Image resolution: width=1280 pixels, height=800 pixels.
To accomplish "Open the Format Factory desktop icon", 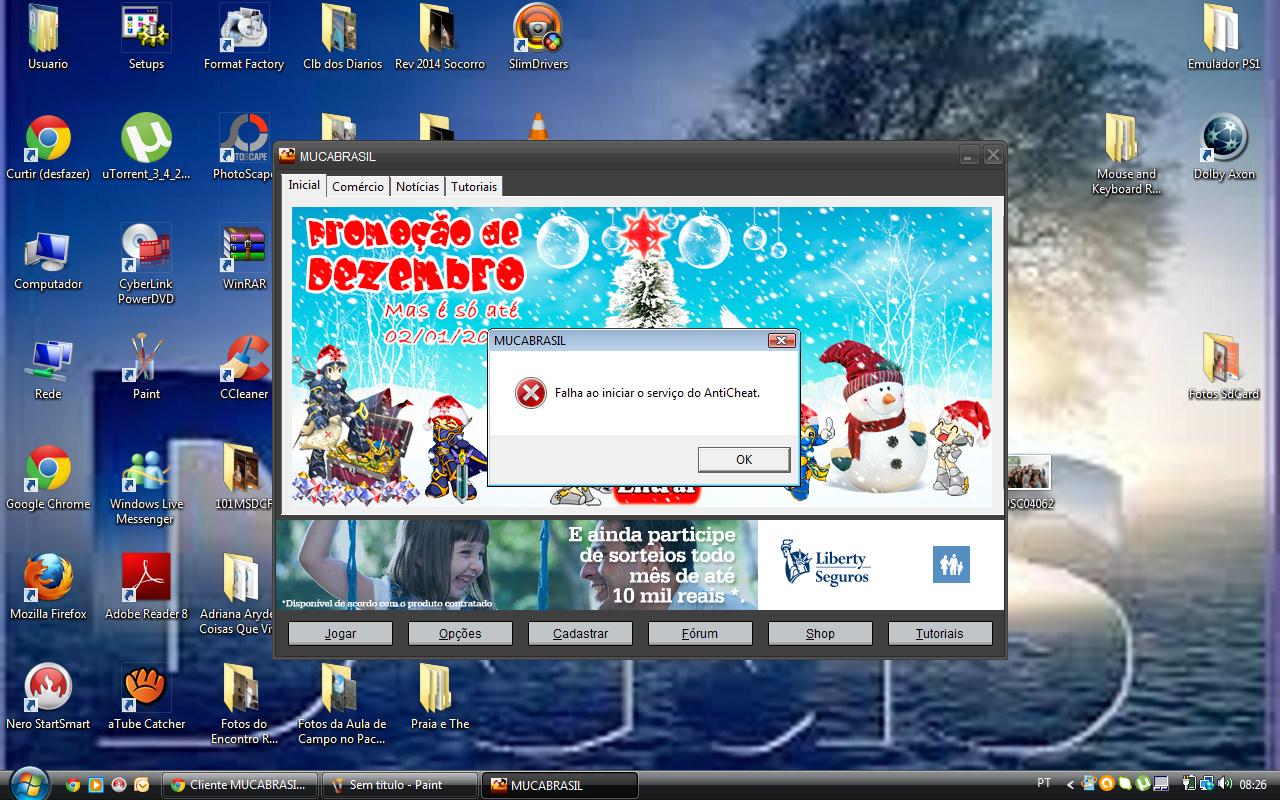I will [243, 33].
